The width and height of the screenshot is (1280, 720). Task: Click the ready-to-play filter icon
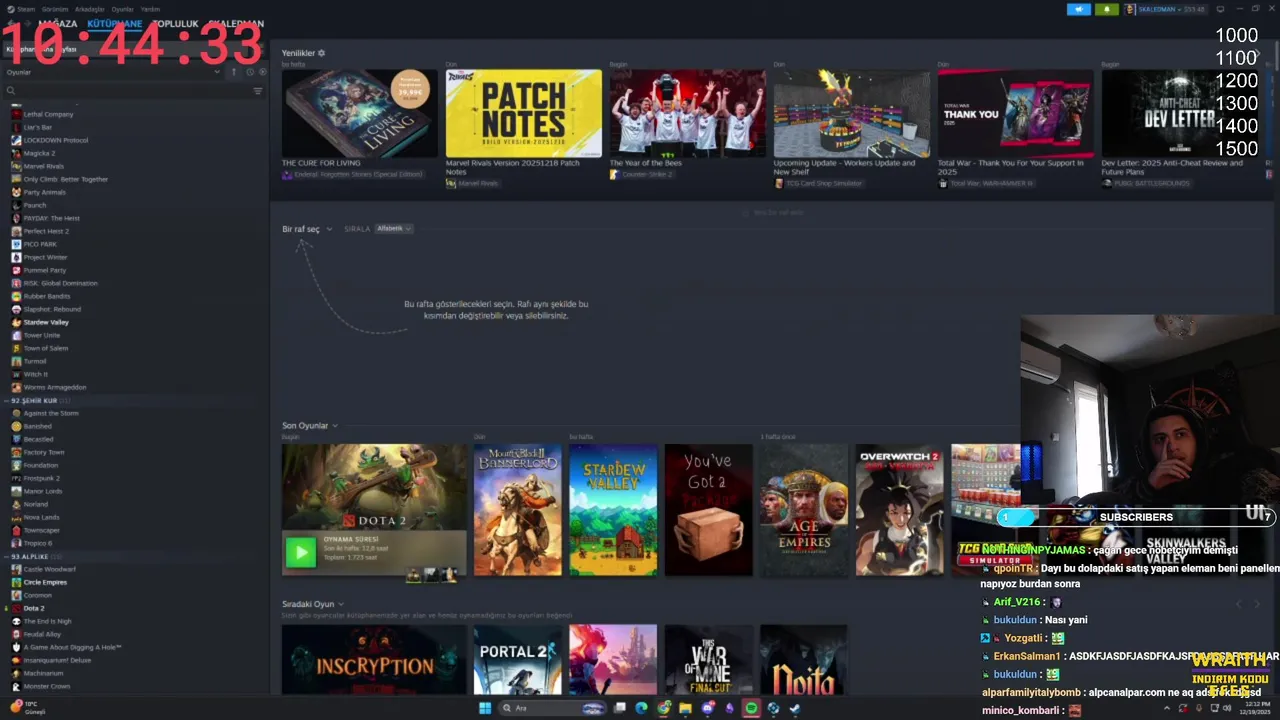[262, 72]
